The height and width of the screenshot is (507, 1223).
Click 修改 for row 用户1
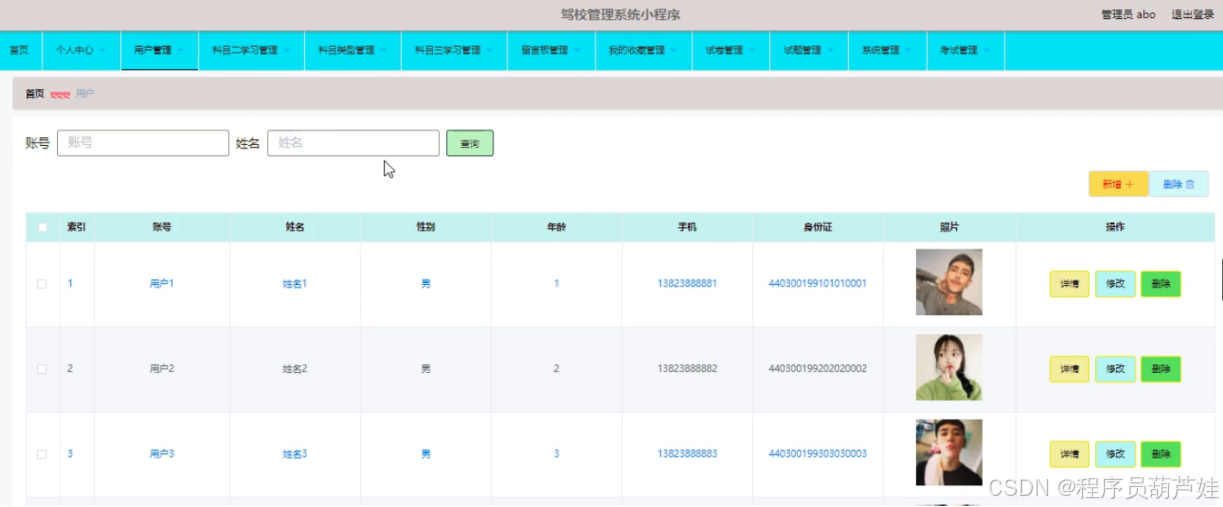click(x=1115, y=284)
